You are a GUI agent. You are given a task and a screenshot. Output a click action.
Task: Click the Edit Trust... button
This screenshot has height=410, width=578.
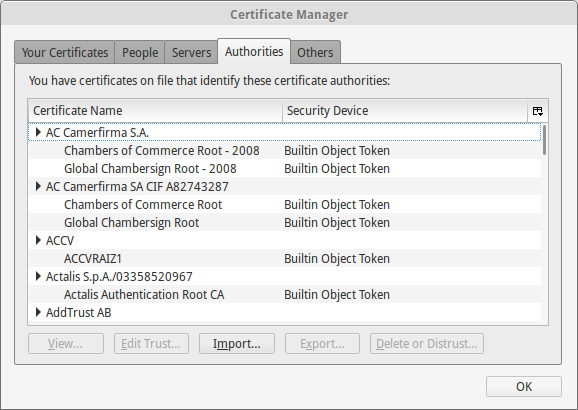point(151,344)
